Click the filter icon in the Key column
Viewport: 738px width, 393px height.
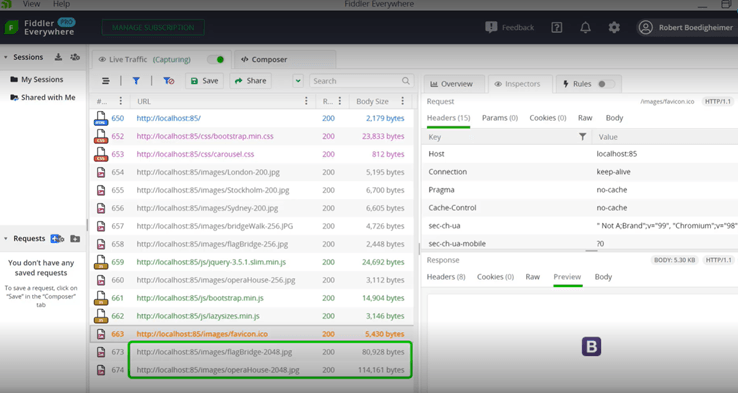click(582, 136)
